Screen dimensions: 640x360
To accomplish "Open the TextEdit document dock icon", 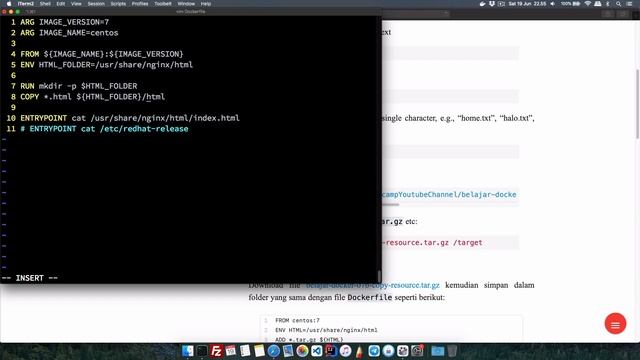I will pos(245,351).
